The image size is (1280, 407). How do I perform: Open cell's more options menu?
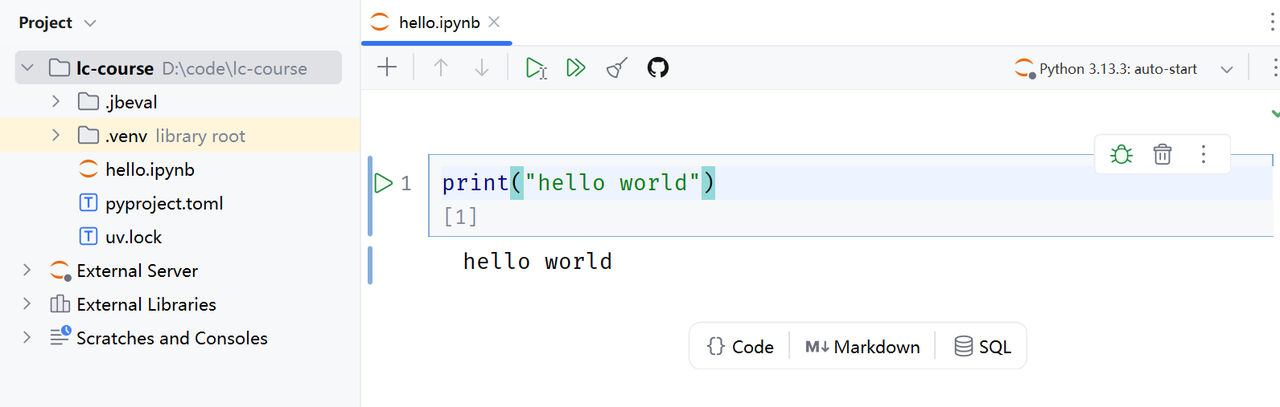click(1204, 154)
